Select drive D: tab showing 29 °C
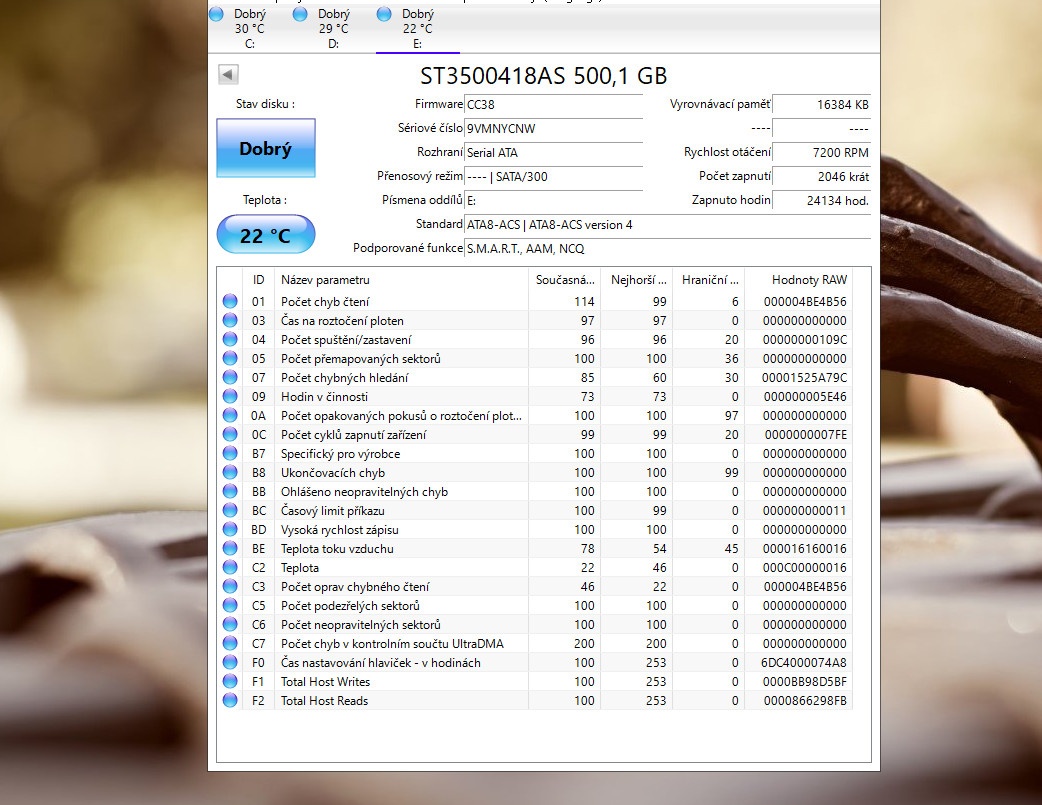The height and width of the screenshot is (805, 1042). click(334, 29)
